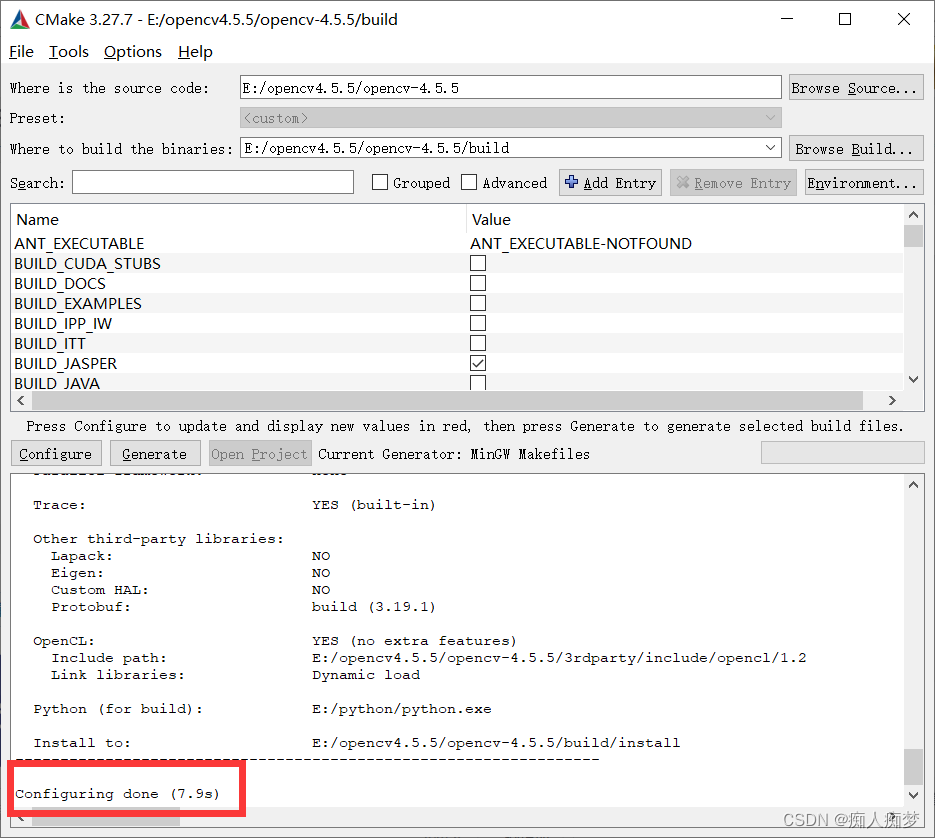Check the BUILD_CUDA_STUBS option
This screenshot has width=935, height=838.
[478, 263]
